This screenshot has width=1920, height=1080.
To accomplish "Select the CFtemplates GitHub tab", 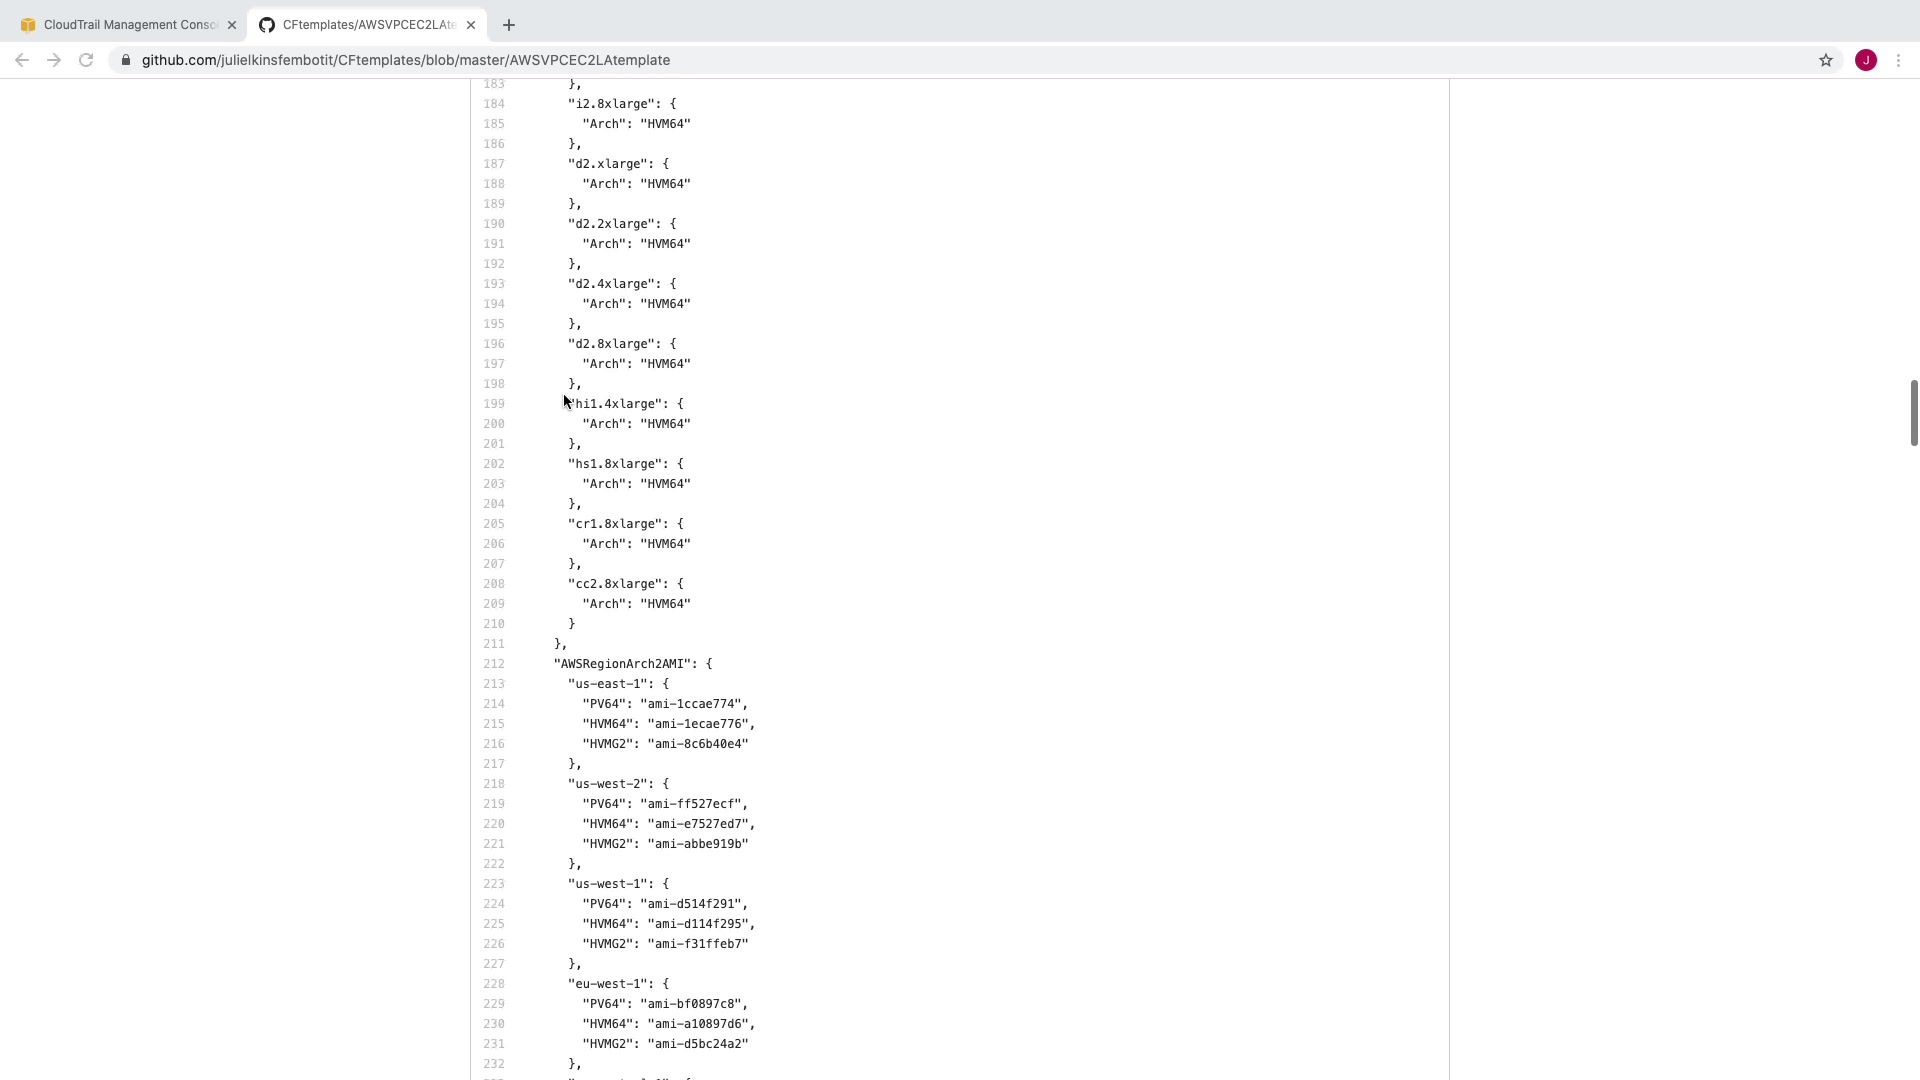I will [x=365, y=25].
